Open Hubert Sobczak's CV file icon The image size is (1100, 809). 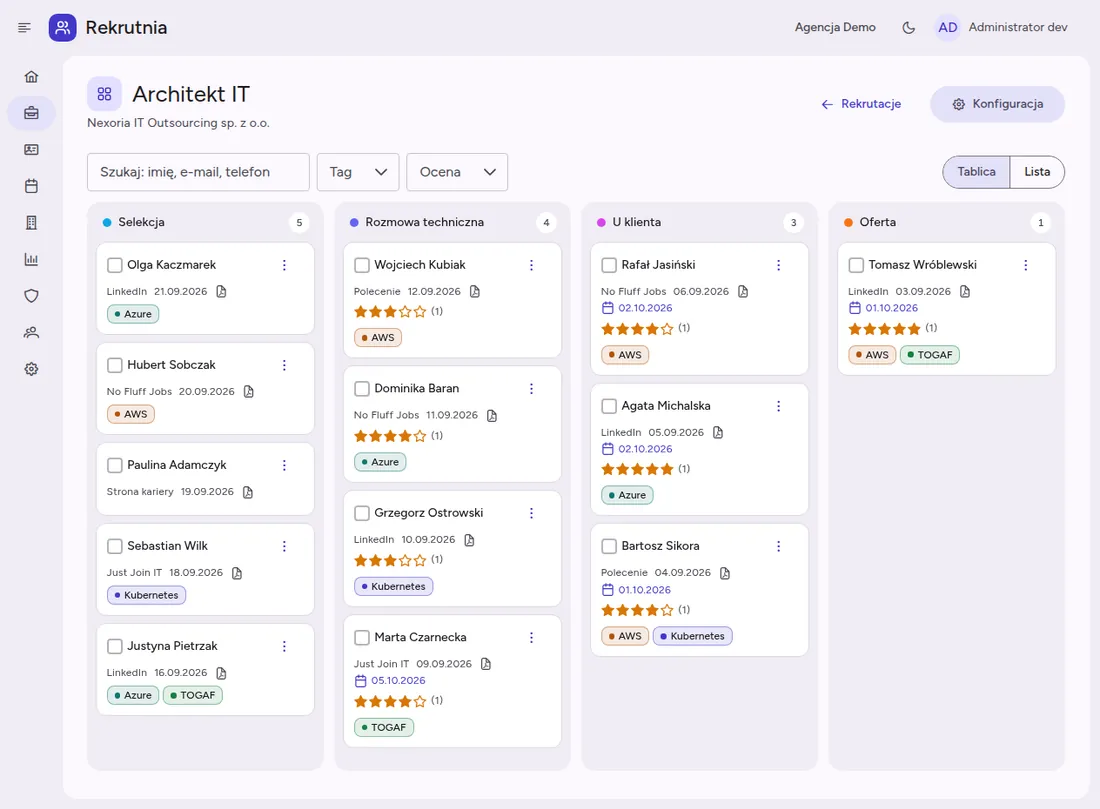pyautogui.click(x=248, y=392)
